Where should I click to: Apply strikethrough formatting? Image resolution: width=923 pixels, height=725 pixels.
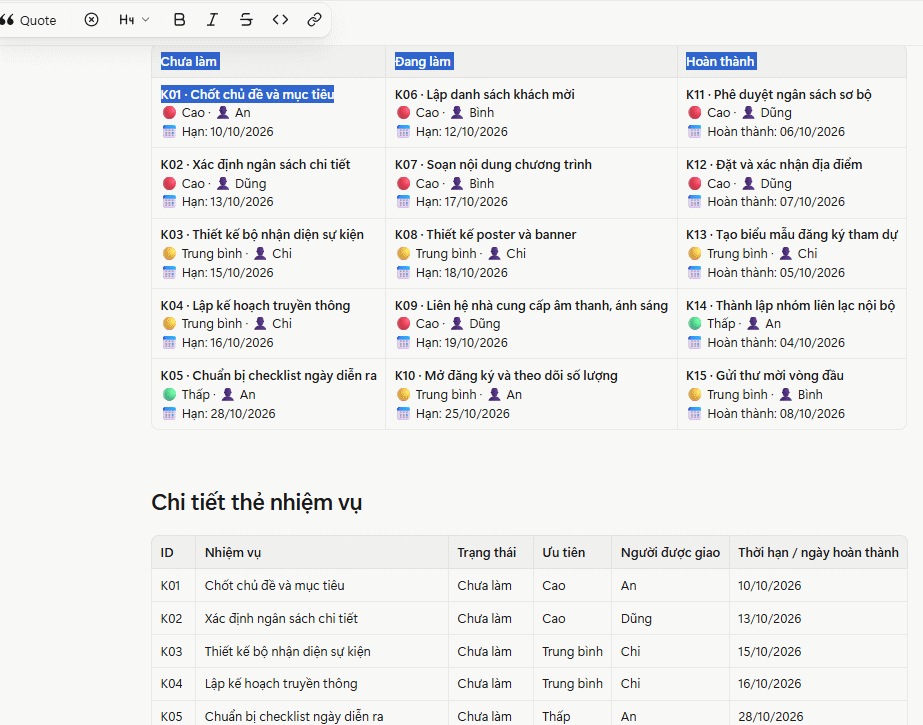[x=246, y=20]
